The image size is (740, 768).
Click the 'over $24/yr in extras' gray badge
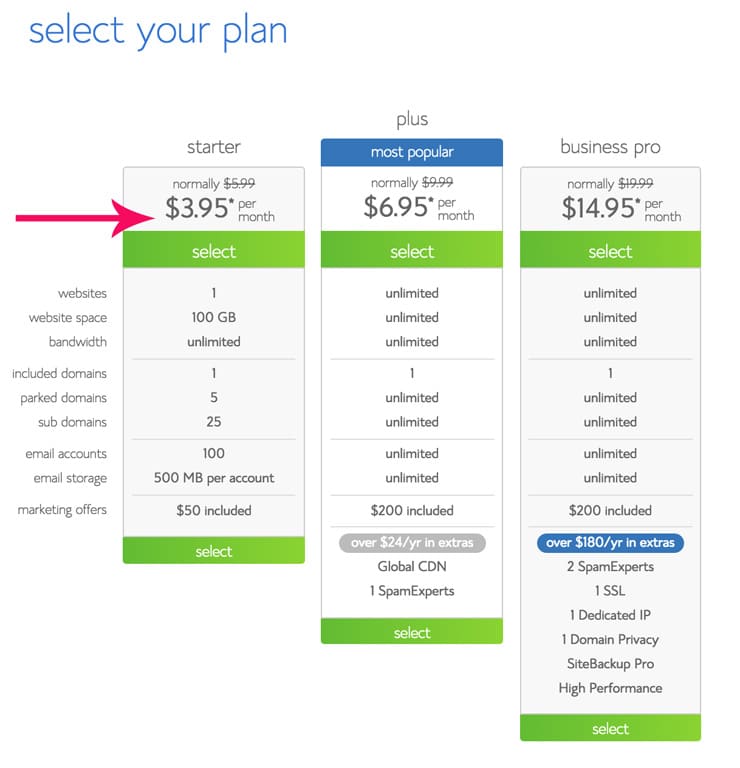coord(412,543)
